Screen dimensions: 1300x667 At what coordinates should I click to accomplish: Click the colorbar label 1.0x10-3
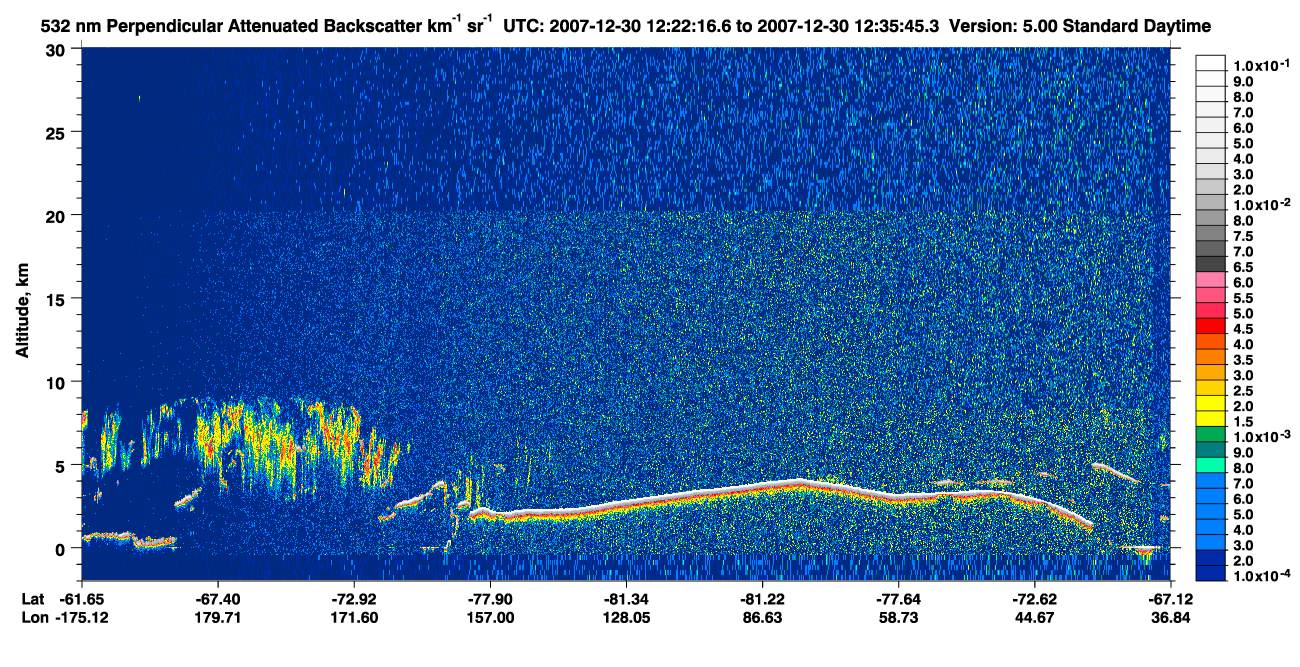(x=1260, y=436)
